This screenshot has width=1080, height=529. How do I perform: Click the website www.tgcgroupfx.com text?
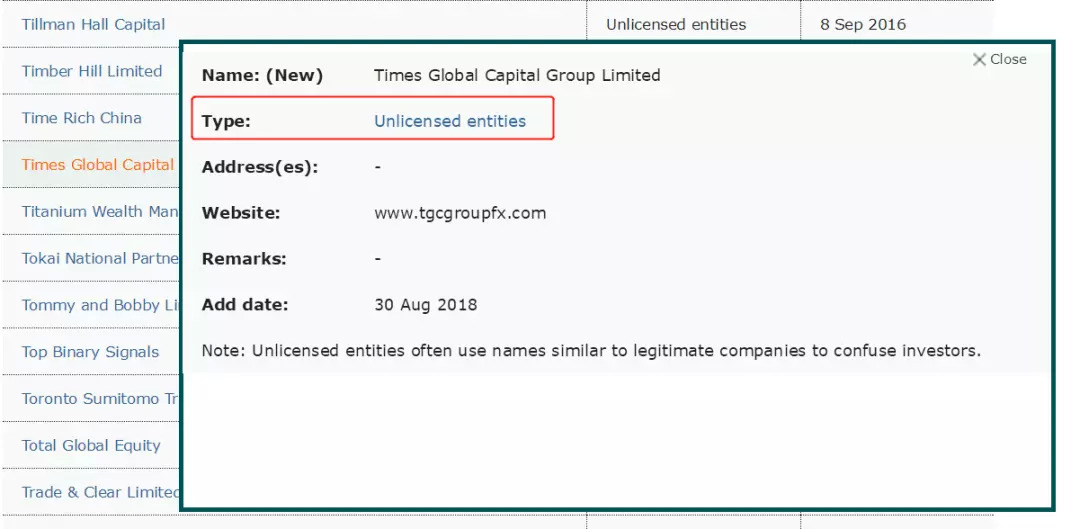pyautogui.click(x=460, y=214)
